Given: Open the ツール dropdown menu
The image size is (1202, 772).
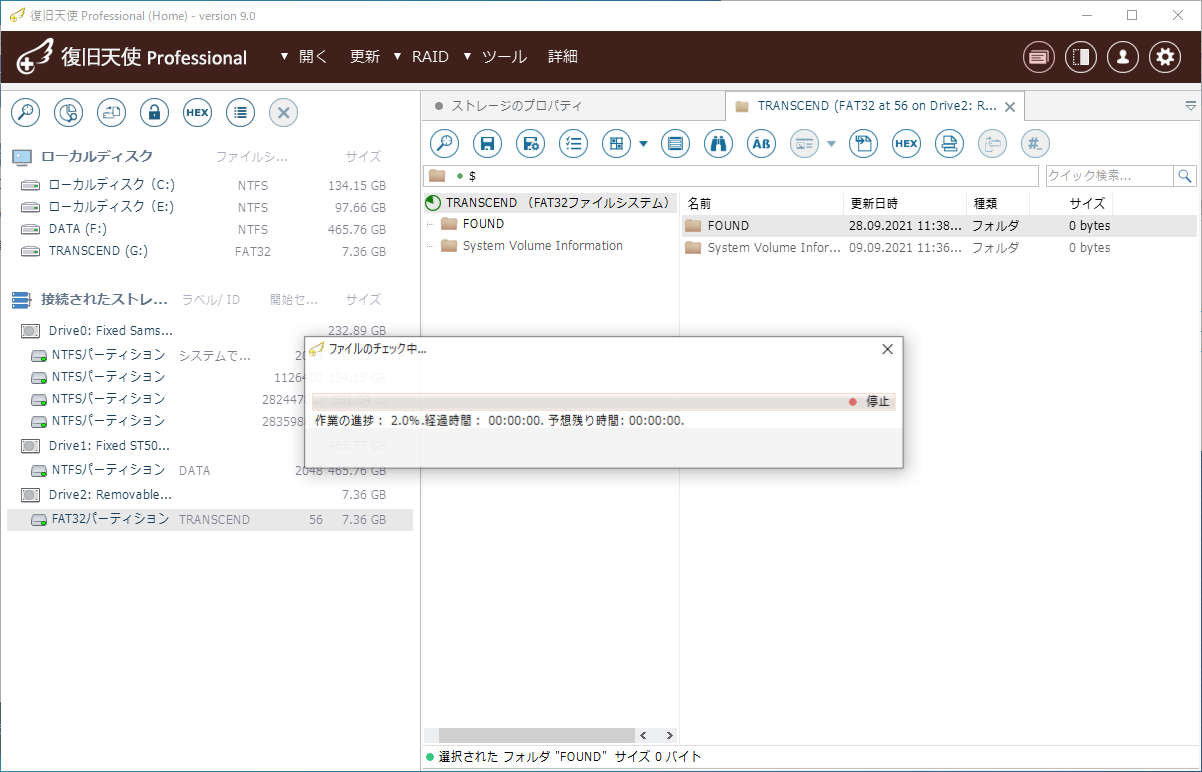Looking at the screenshot, I should pyautogui.click(x=494, y=57).
